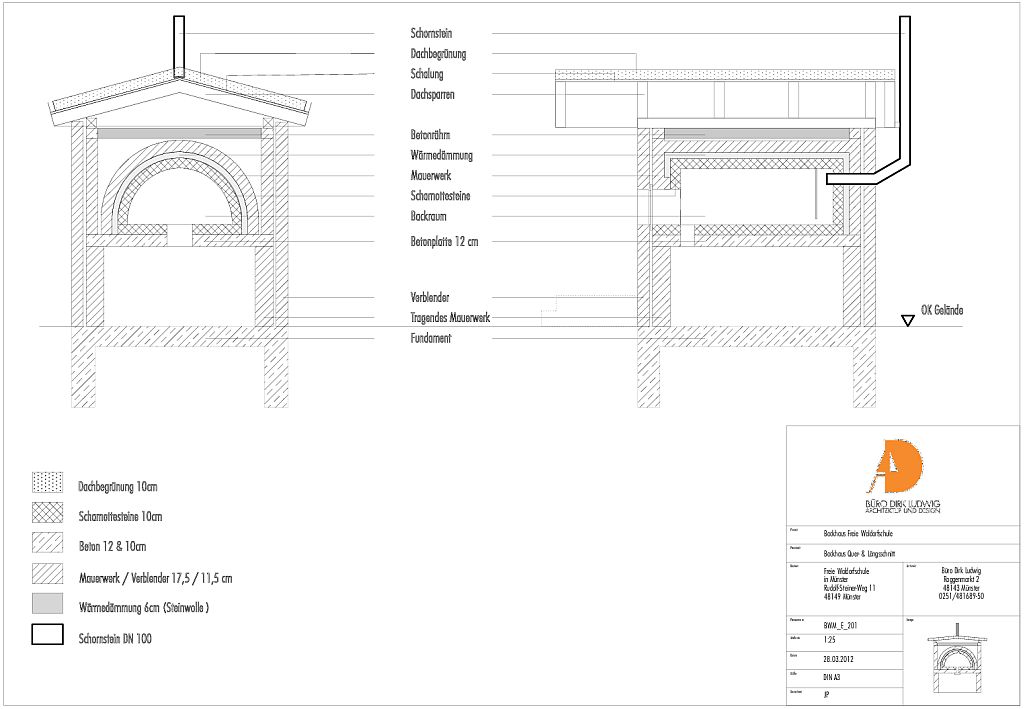Select the Backraum annotation text
Screen dimensions: 1024x709
[x=428, y=217]
